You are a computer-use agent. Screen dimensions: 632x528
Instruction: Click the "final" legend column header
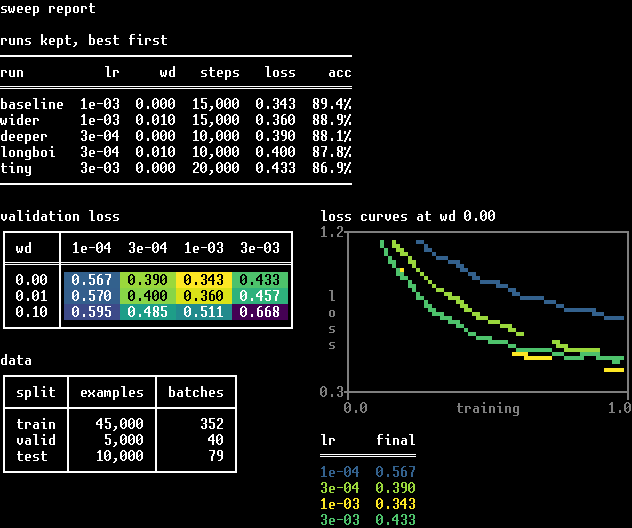pyautogui.click(x=396, y=440)
